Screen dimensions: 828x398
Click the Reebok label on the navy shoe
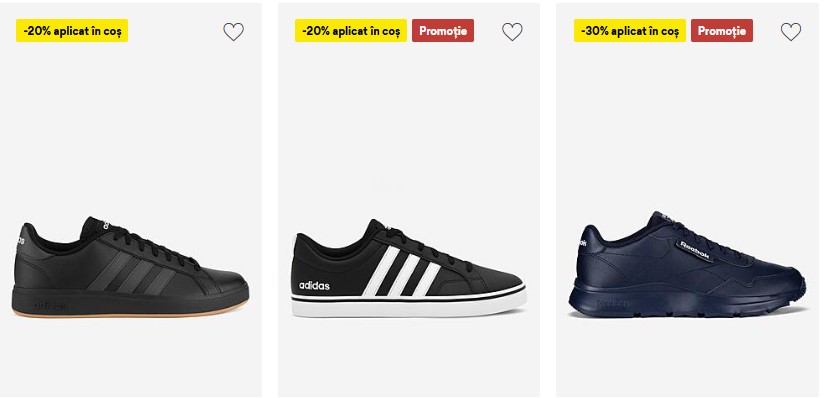(x=694, y=250)
